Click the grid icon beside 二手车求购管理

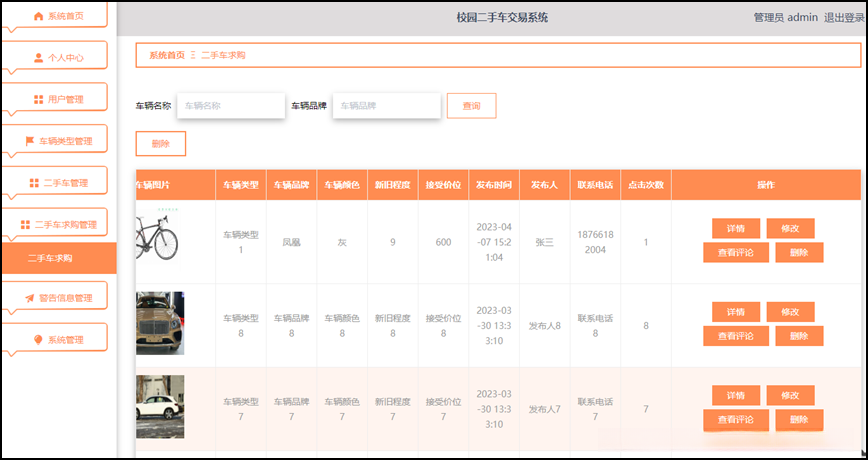25,225
